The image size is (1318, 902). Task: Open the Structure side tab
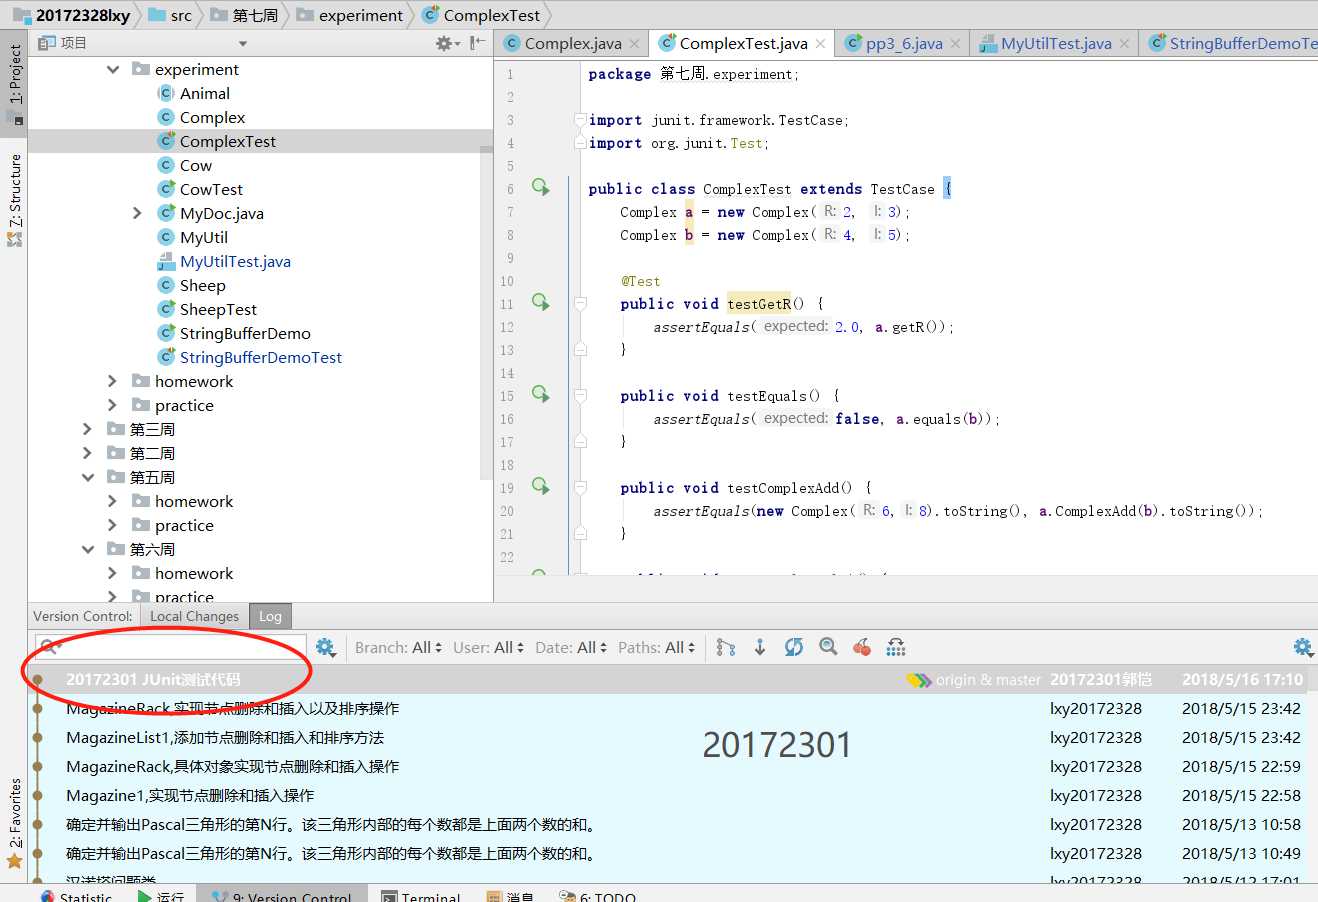click(x=14, y=200)
